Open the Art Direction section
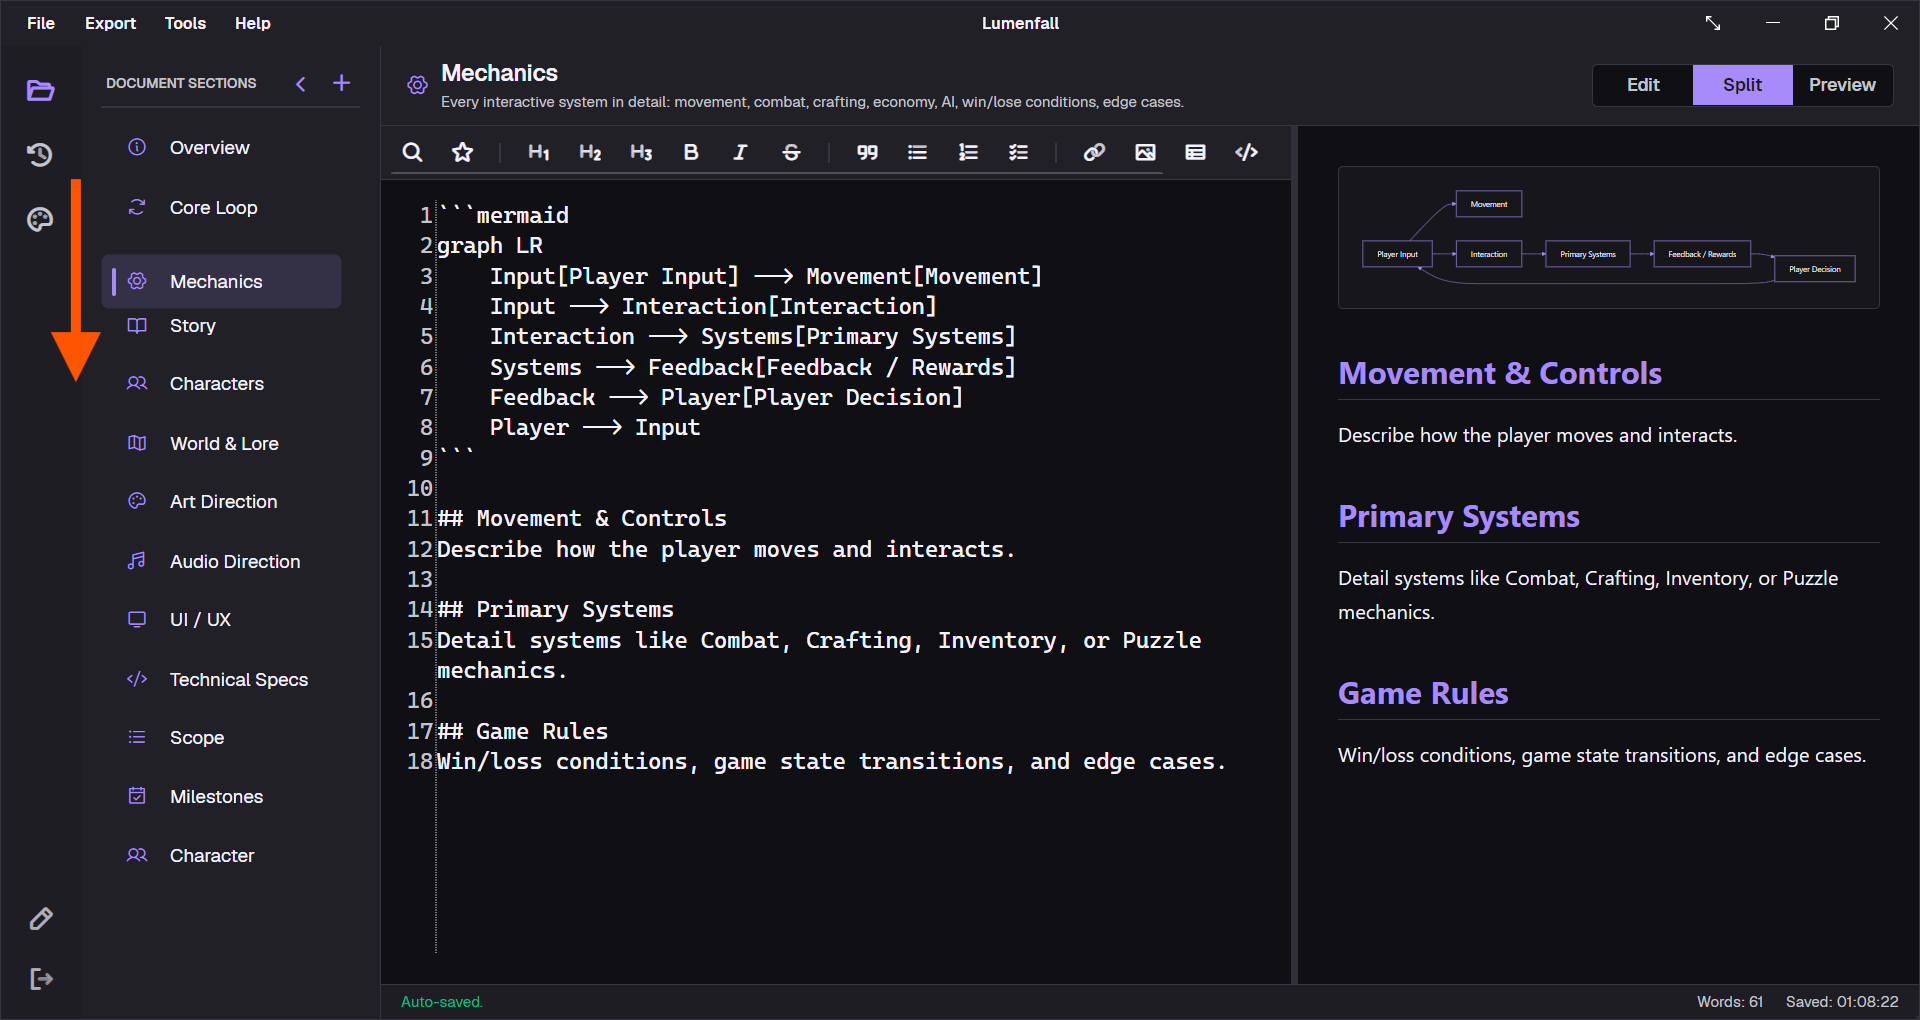1920x1020 pixels. tap(222, 502)
